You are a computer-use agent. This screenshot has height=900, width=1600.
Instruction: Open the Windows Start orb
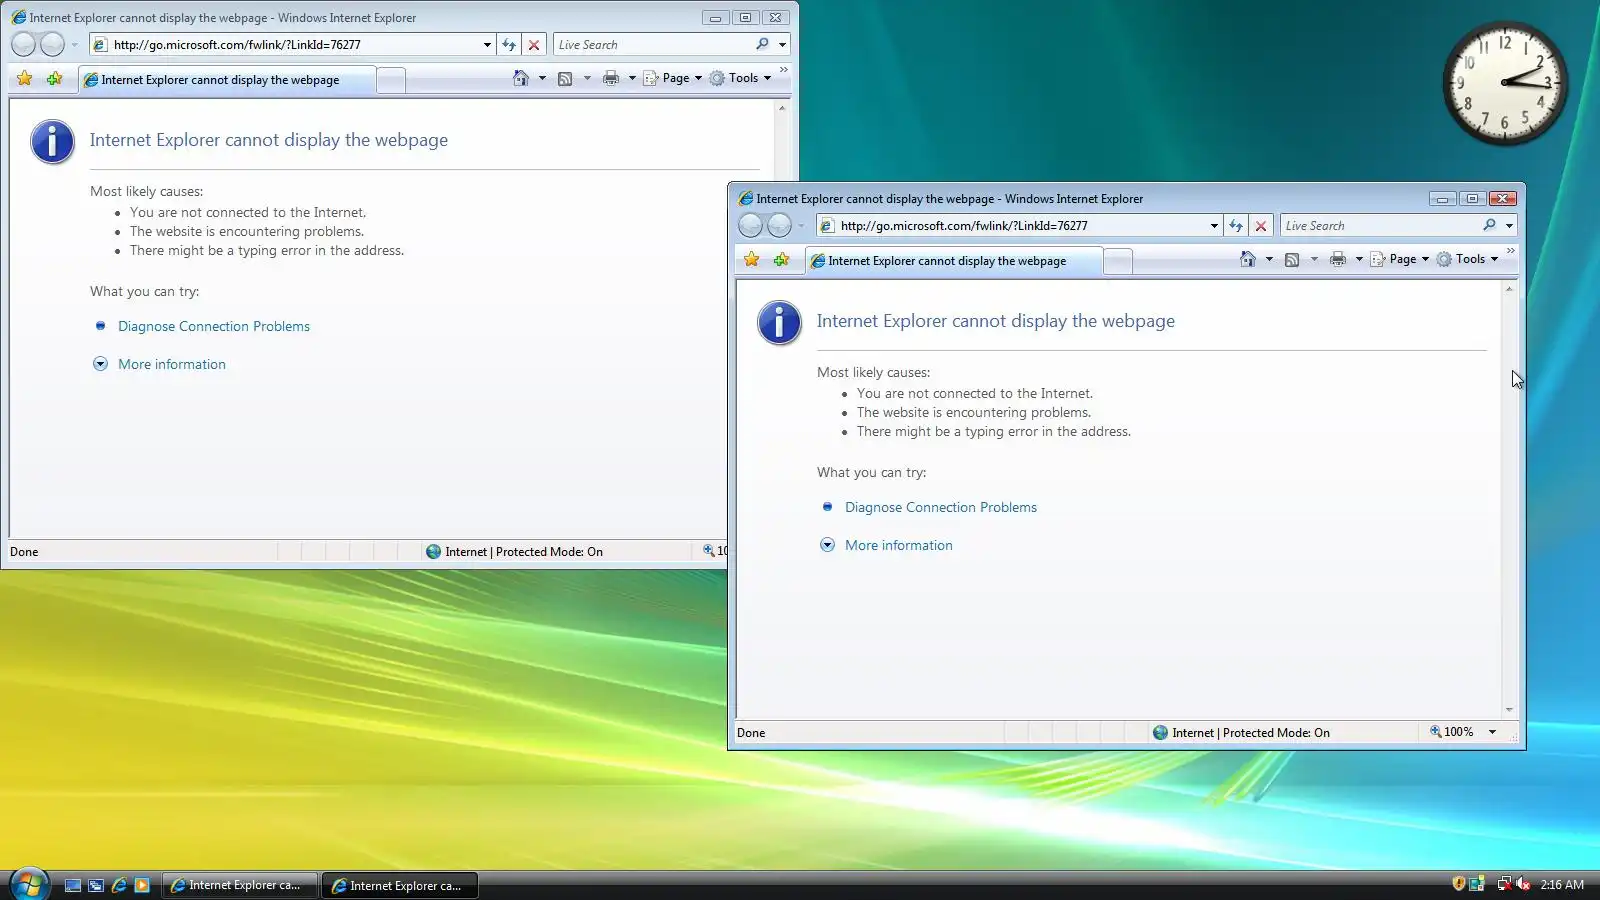point(29,885)
